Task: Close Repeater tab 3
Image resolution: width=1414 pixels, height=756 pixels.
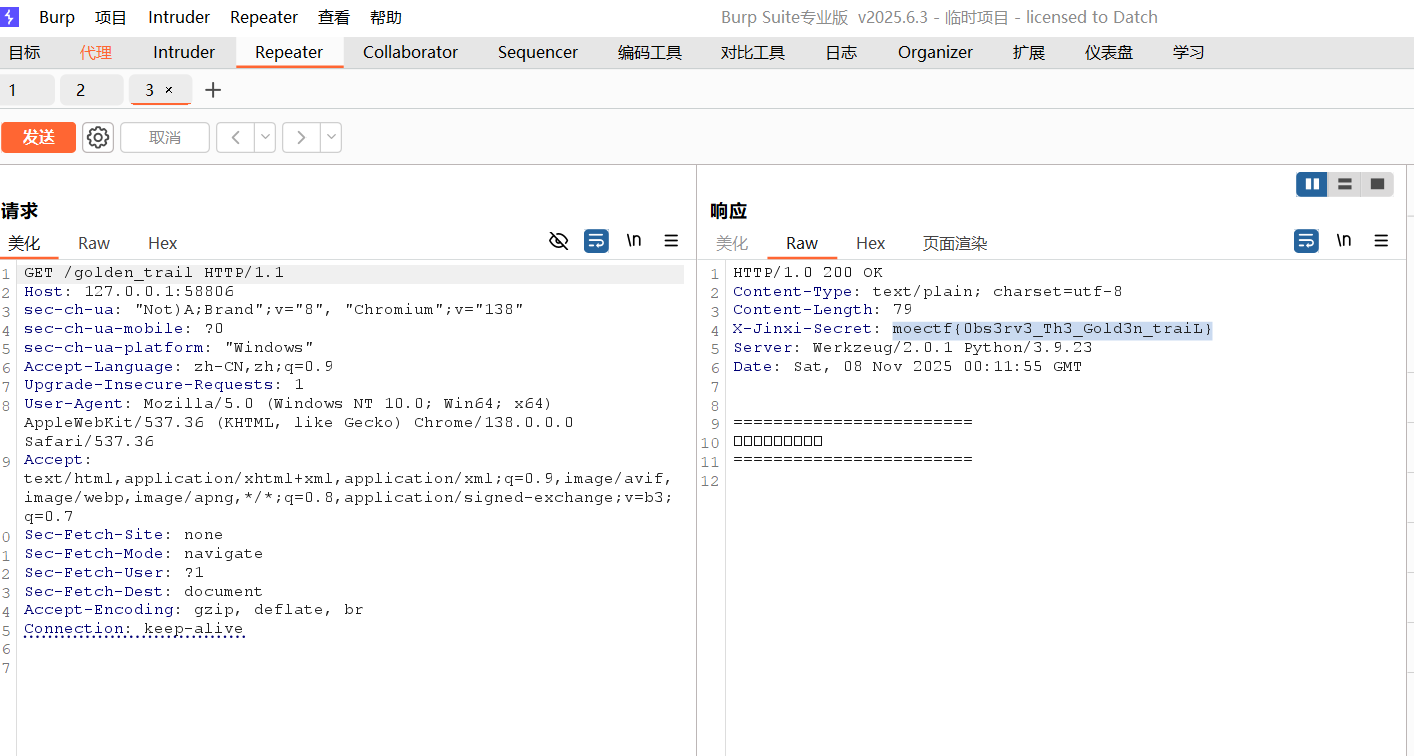Action: point(169,90)
